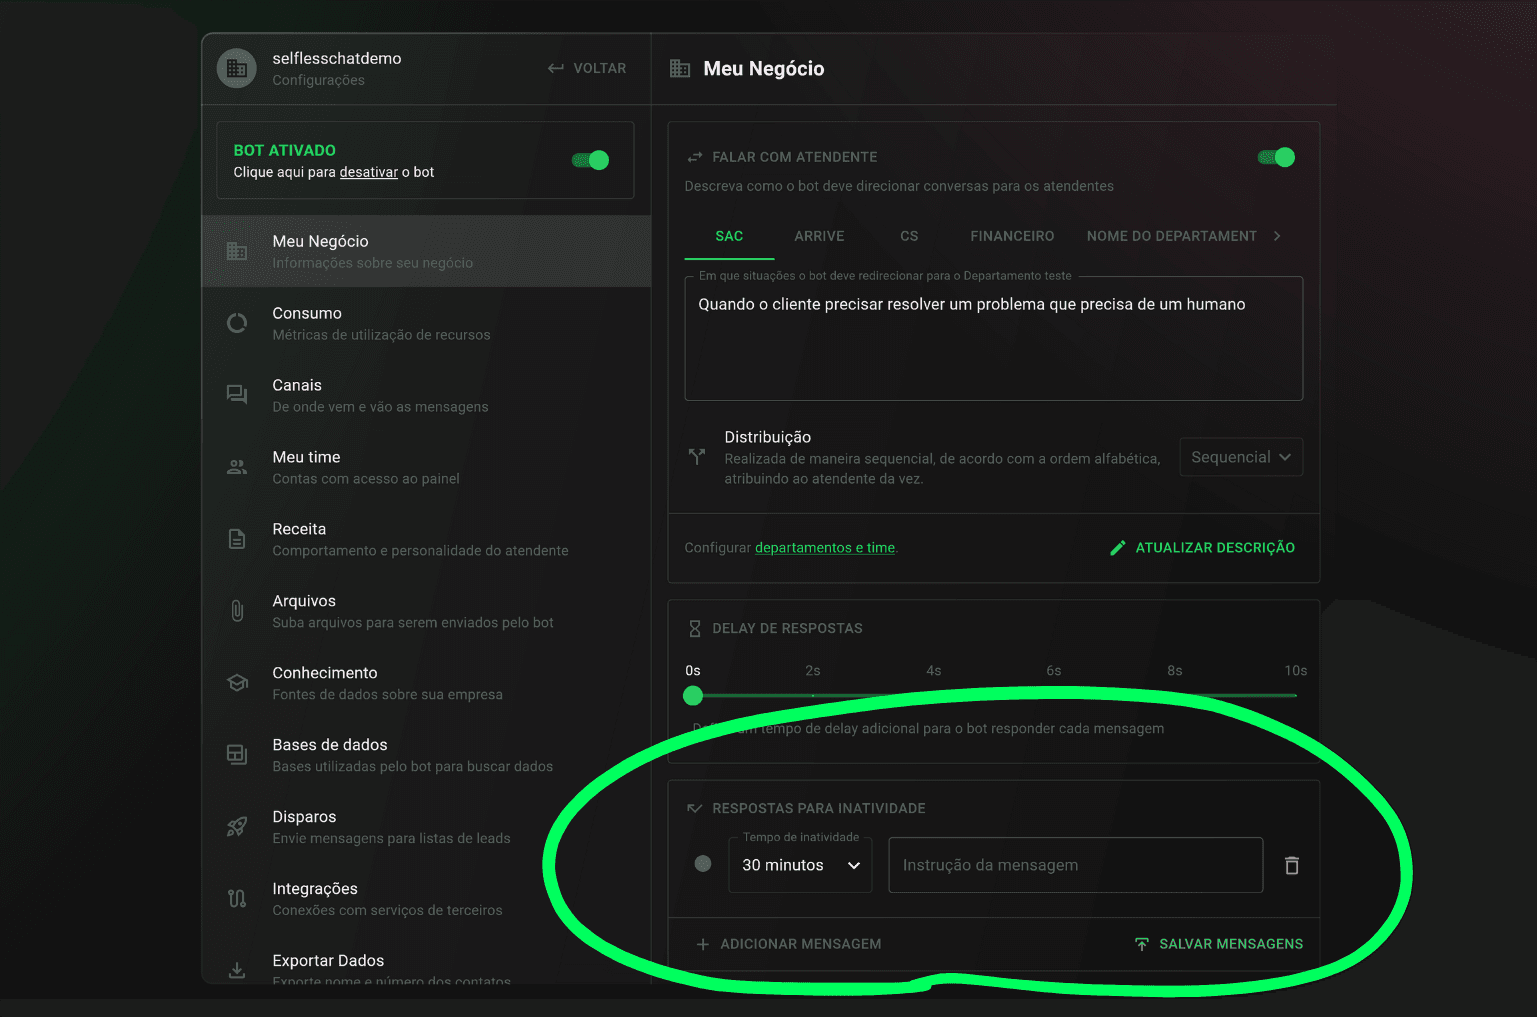Click the desativar link
Screen dimensions: 1537x1017
(x=369, y=172)
